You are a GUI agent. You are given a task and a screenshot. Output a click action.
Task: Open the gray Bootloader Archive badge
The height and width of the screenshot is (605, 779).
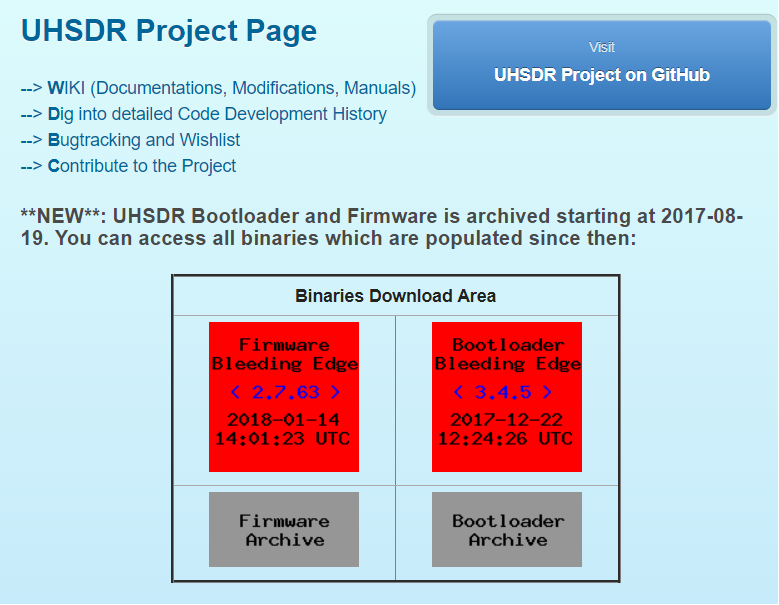click(x=507, y=530)
